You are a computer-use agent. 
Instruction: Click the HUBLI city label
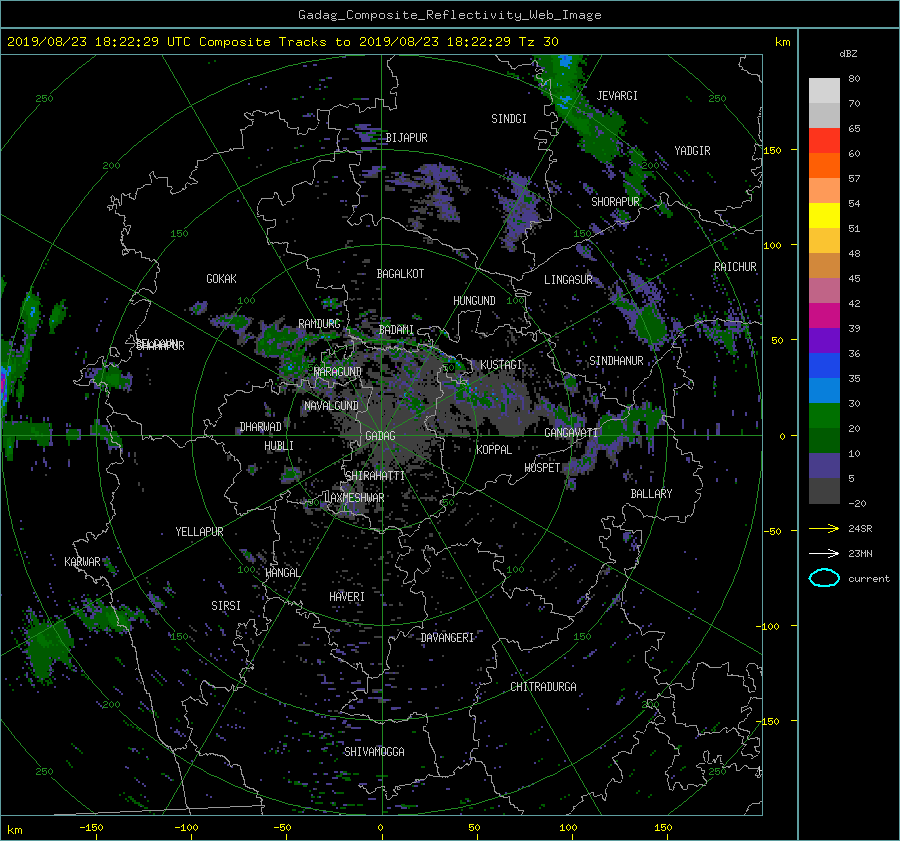279,446
